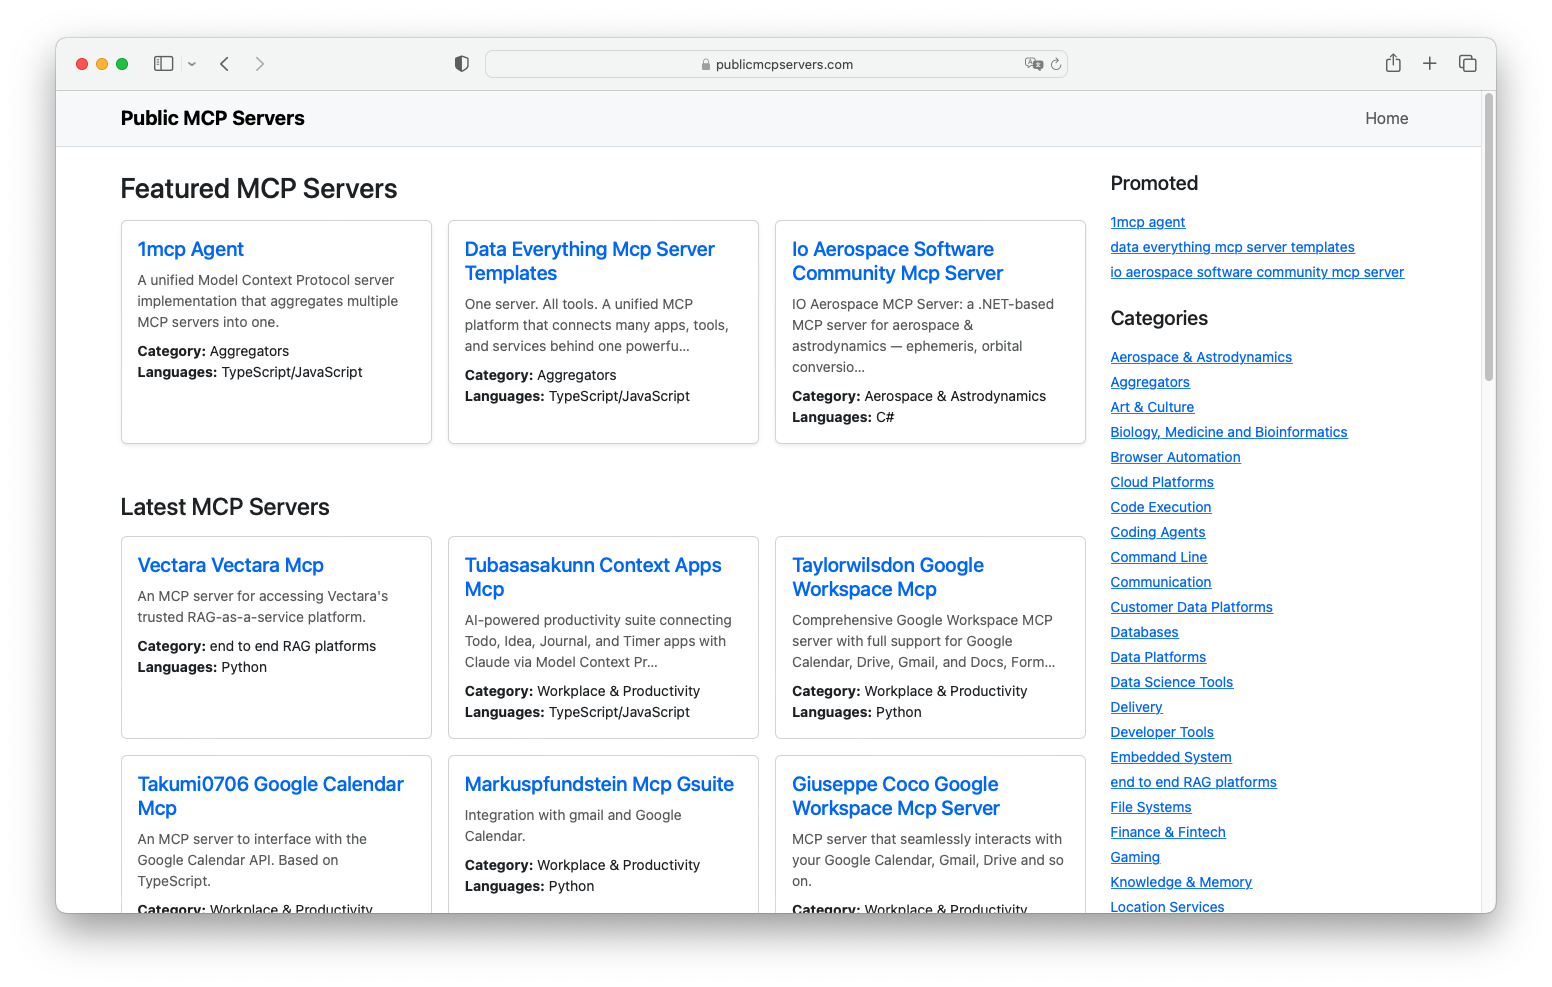Click promoted data everything mcp server templates
The width and height of the screenshot is (1552, 987).
(1232, 247)
